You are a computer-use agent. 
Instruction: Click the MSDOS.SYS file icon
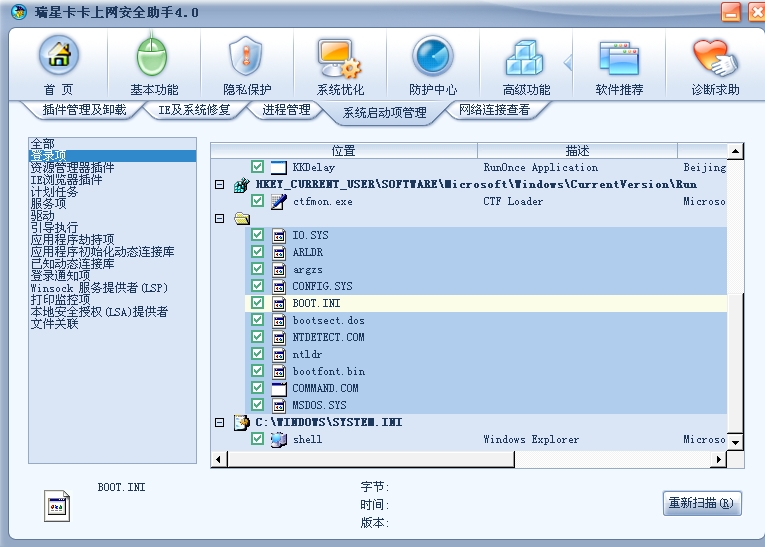coord(279,405)
